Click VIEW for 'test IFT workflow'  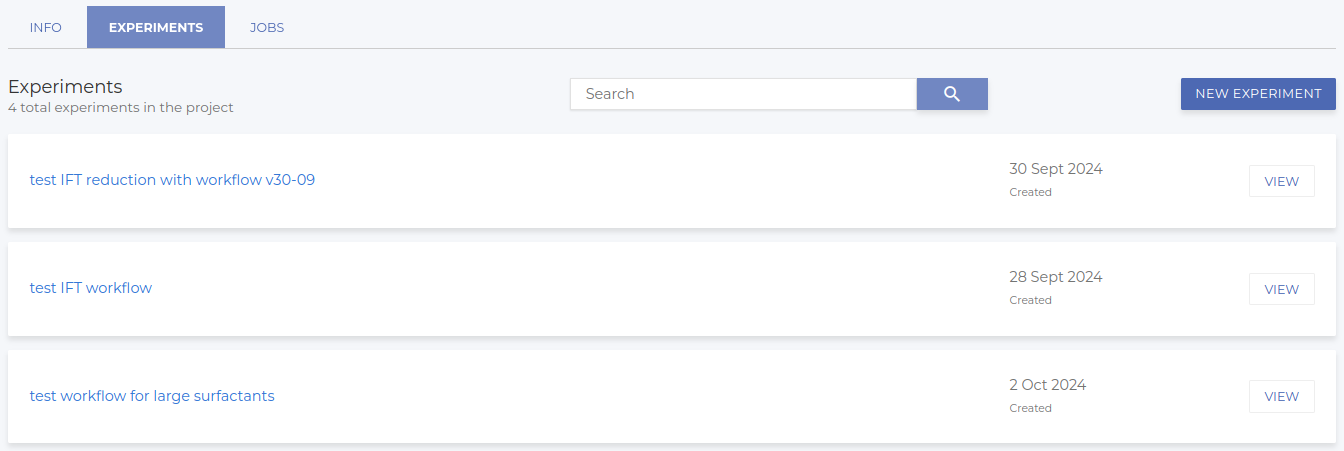(1281, 289)
